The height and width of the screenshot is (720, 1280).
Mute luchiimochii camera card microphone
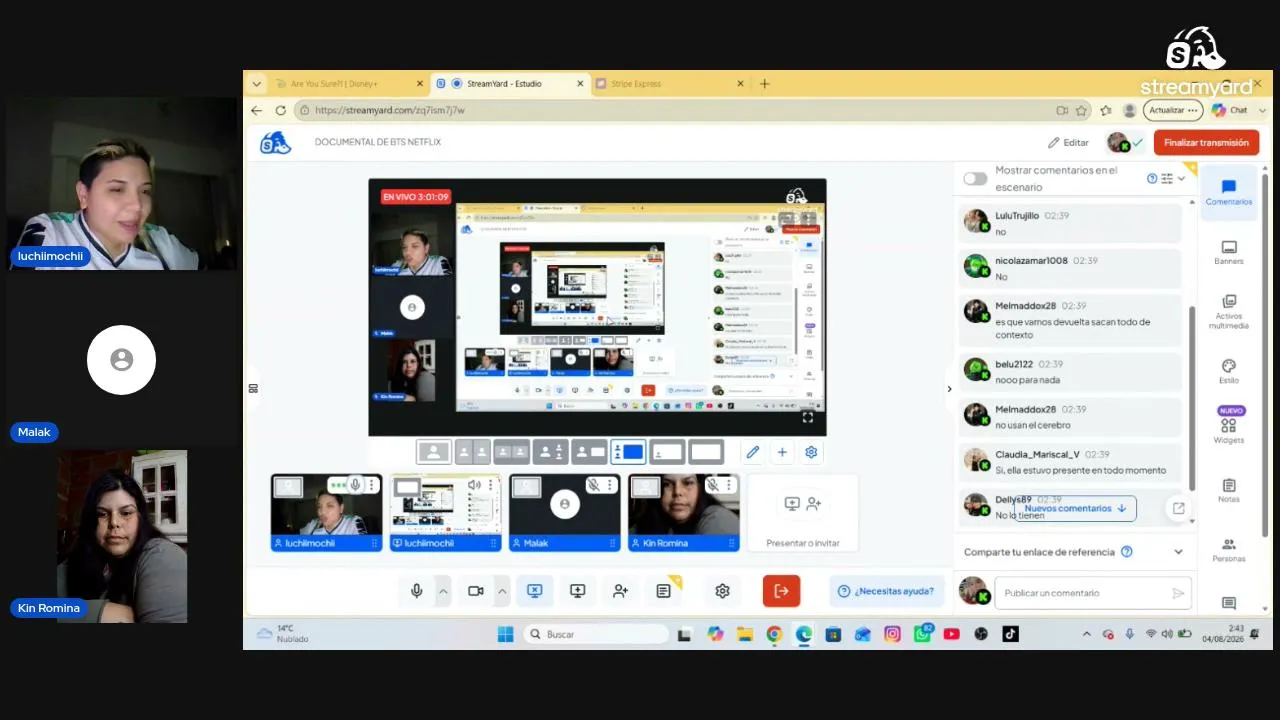pos(354,485)
